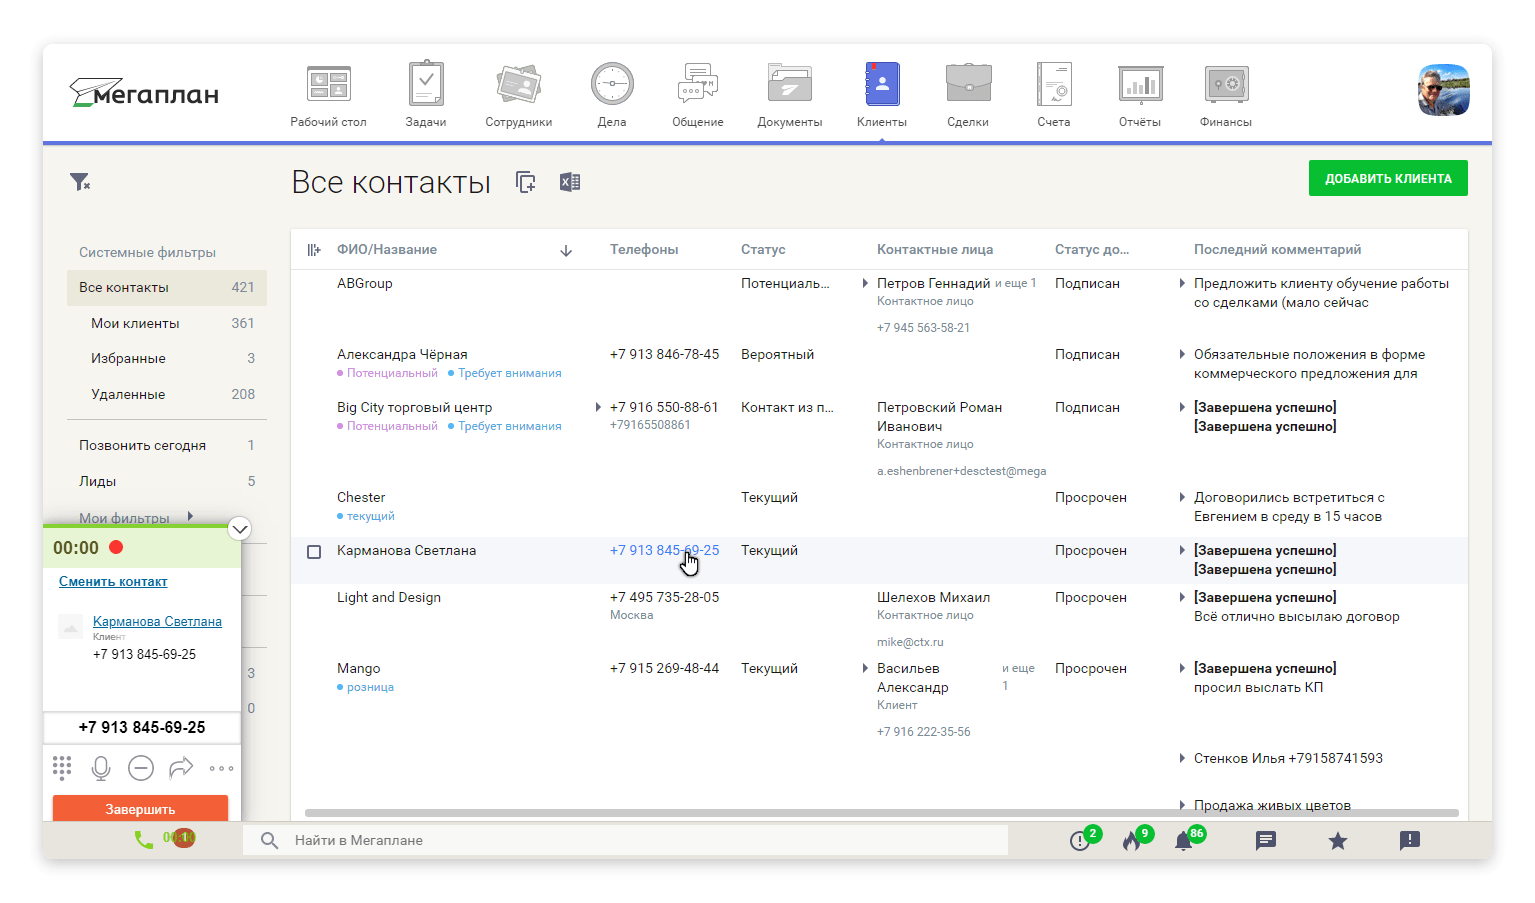Open the notifications bell with 86 badge
Image resolution: width=1535 pixels, height=903 pixels.
(1186, 840)
